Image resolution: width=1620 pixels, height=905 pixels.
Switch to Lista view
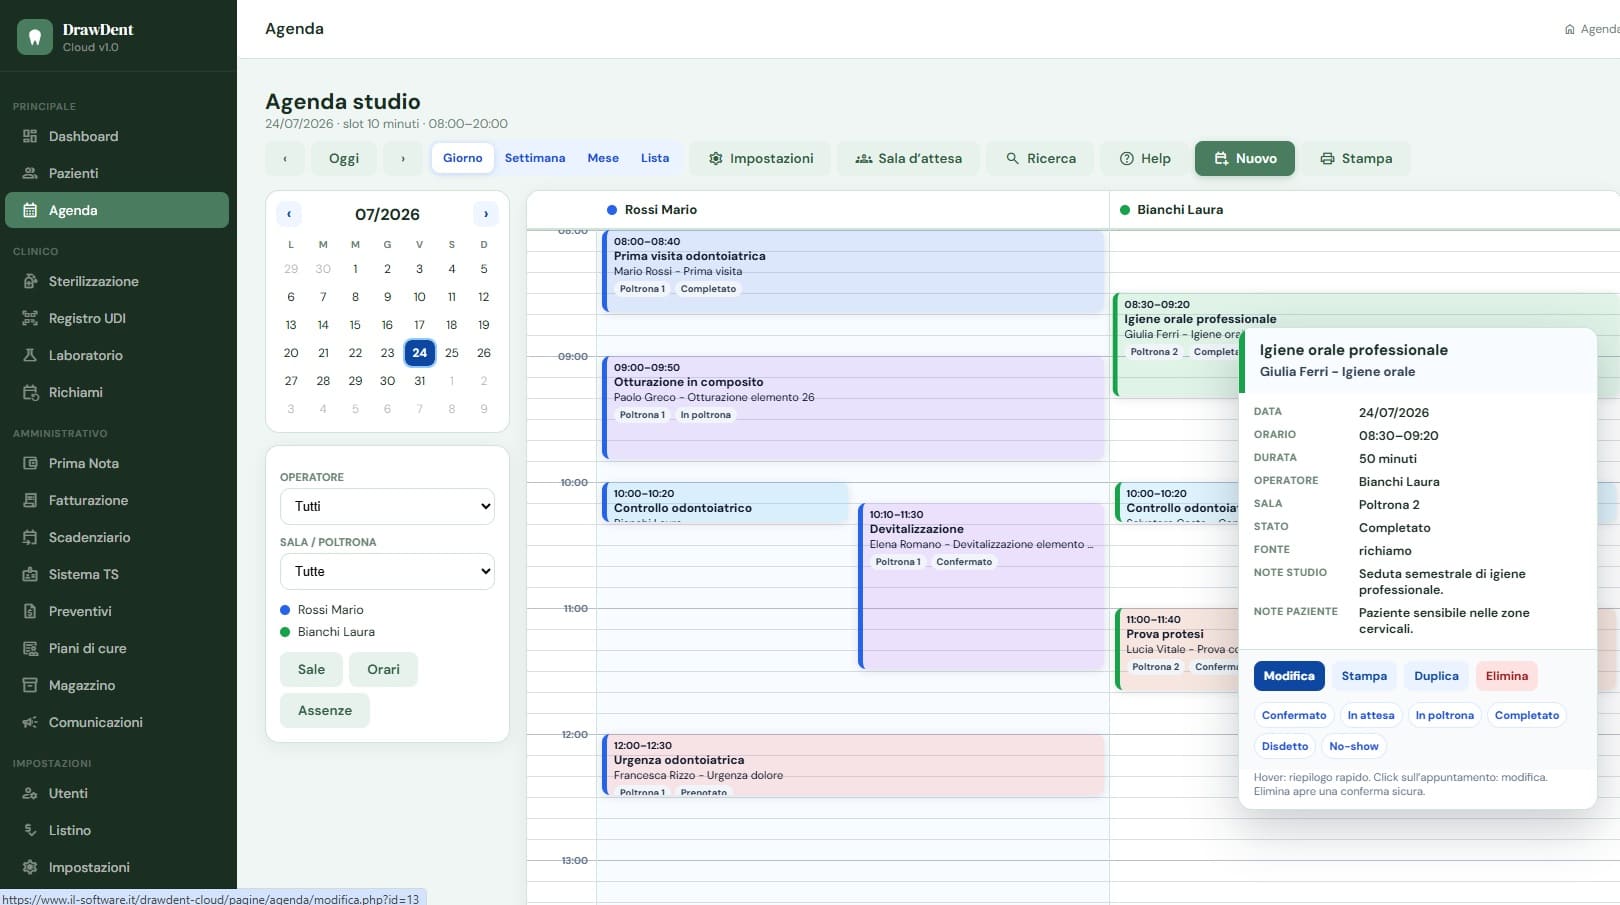point(655,158)
